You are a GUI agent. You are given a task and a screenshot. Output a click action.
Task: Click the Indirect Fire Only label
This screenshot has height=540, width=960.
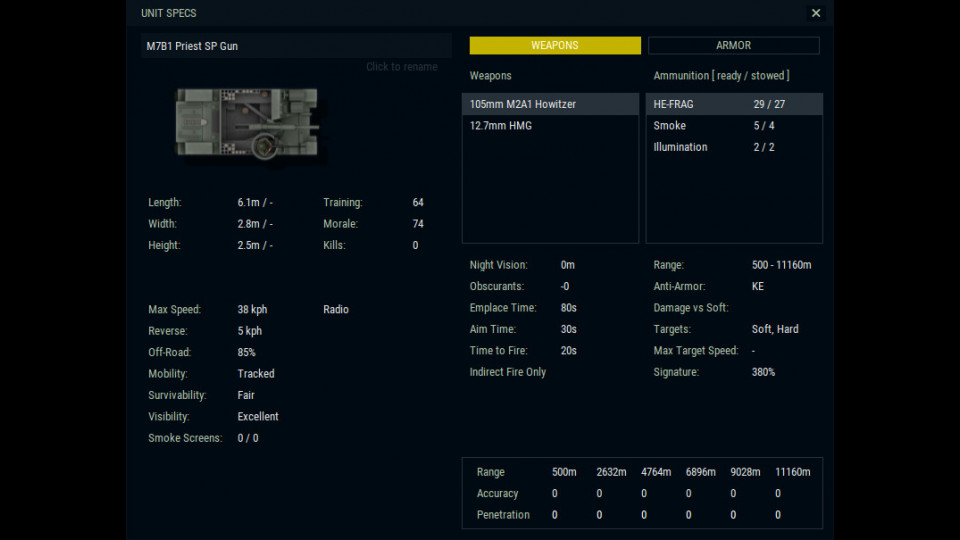pyautogui.click(x=508, y=372)
